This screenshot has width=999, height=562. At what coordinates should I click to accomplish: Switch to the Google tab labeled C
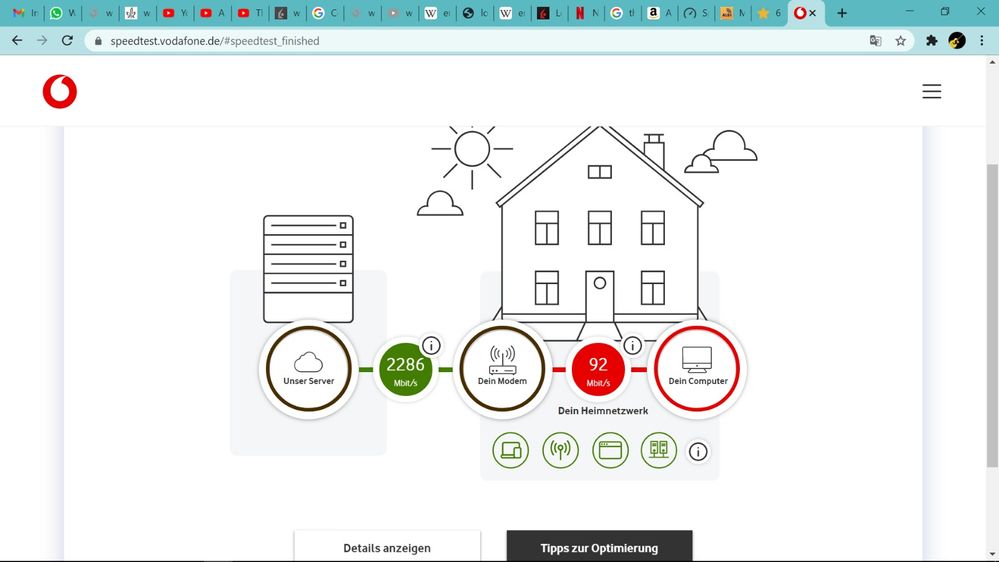tap(324, 13)
